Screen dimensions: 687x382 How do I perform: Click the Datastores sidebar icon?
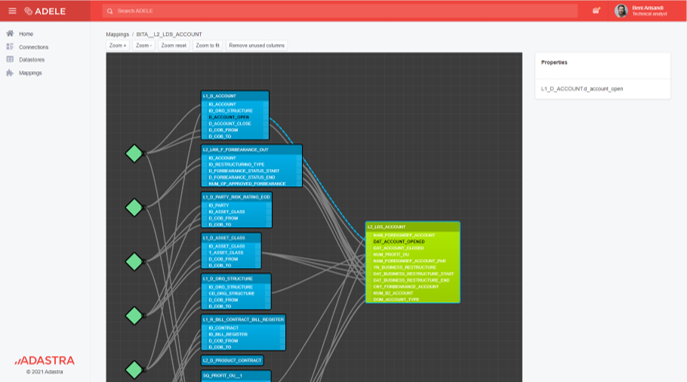[x=10, y=59]
